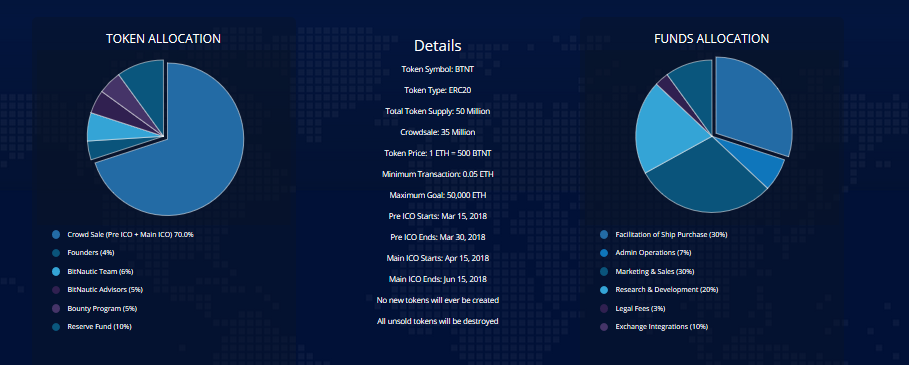Click Facilitation of Ship Purchase legend dot
Image resolution: width=909 pixels, height=365 pixels.
(x=604, y=235)
